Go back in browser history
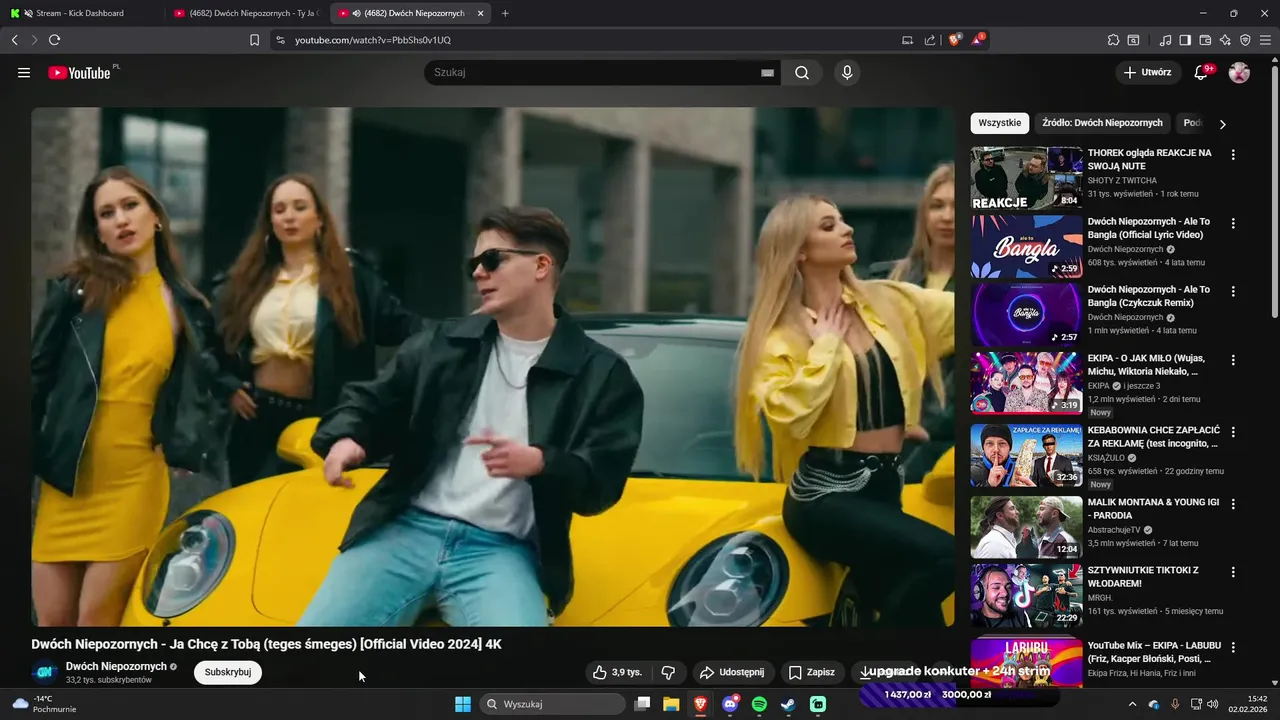1280x720 pixels. [14, 40]
